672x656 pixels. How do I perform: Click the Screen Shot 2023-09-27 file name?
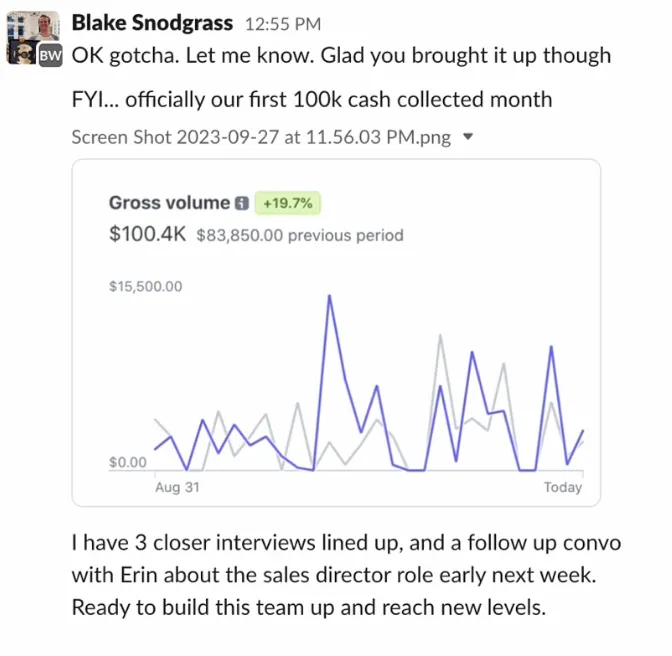[261, 137]
